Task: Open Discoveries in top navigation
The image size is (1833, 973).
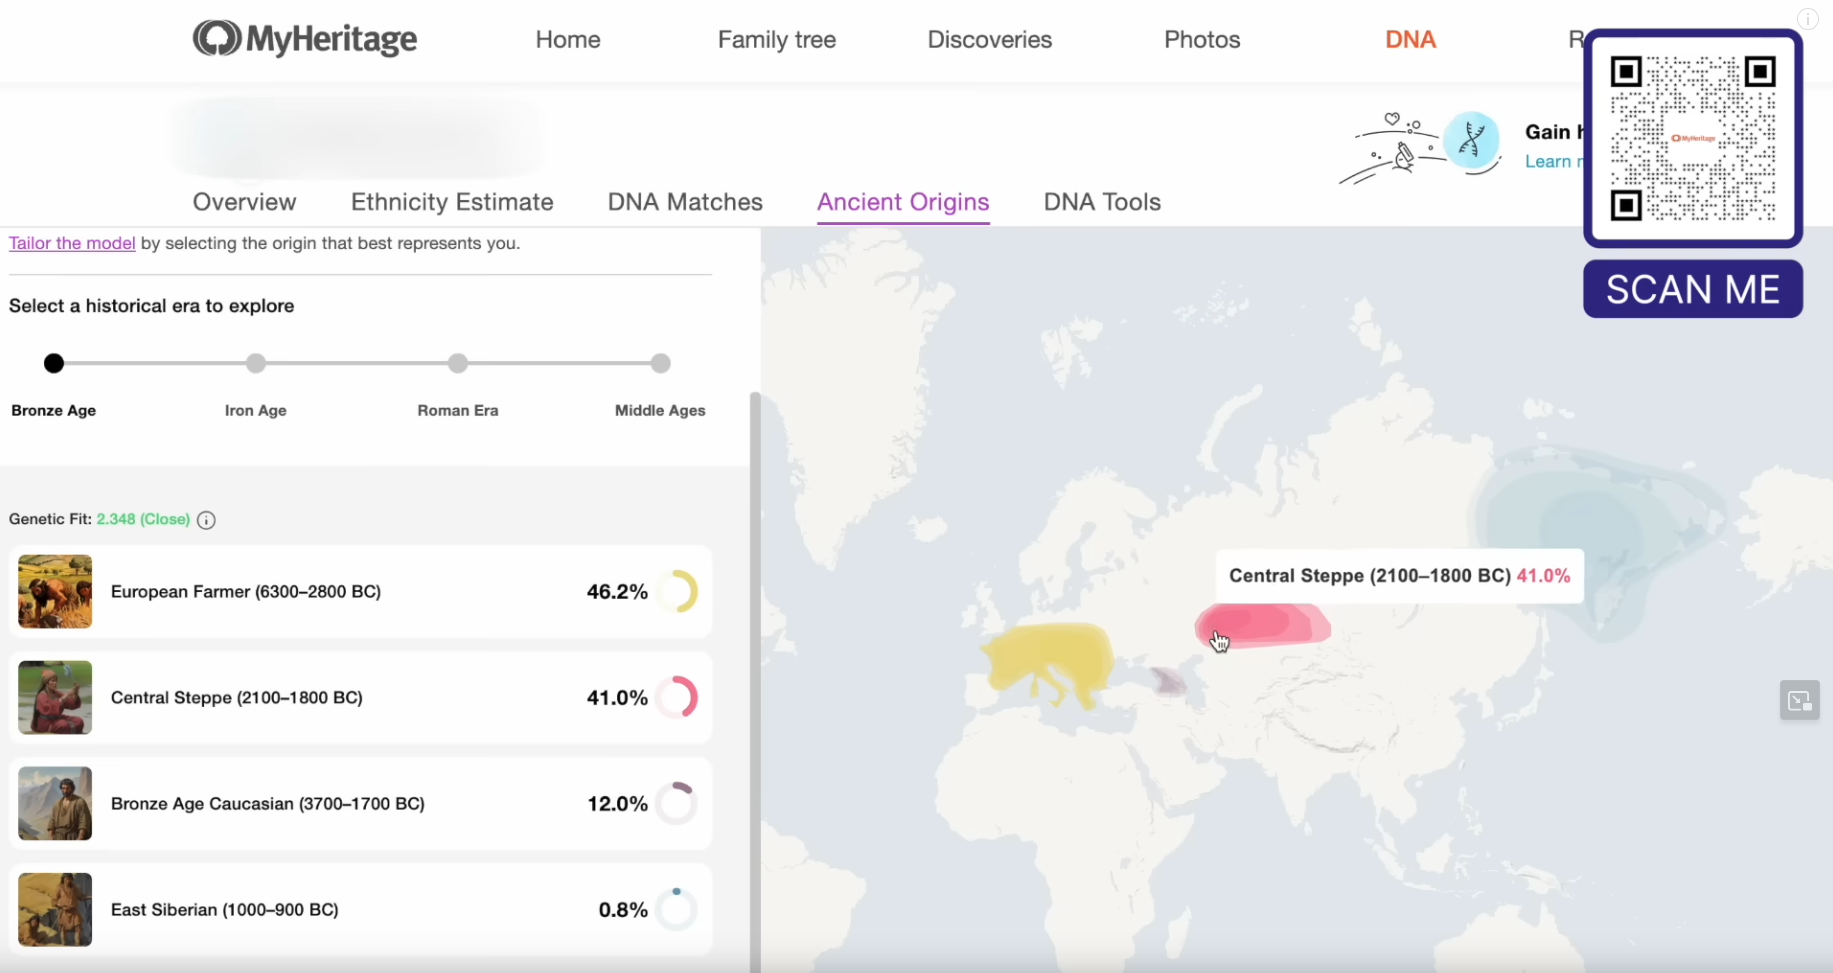Action: (x=989, y=40)
